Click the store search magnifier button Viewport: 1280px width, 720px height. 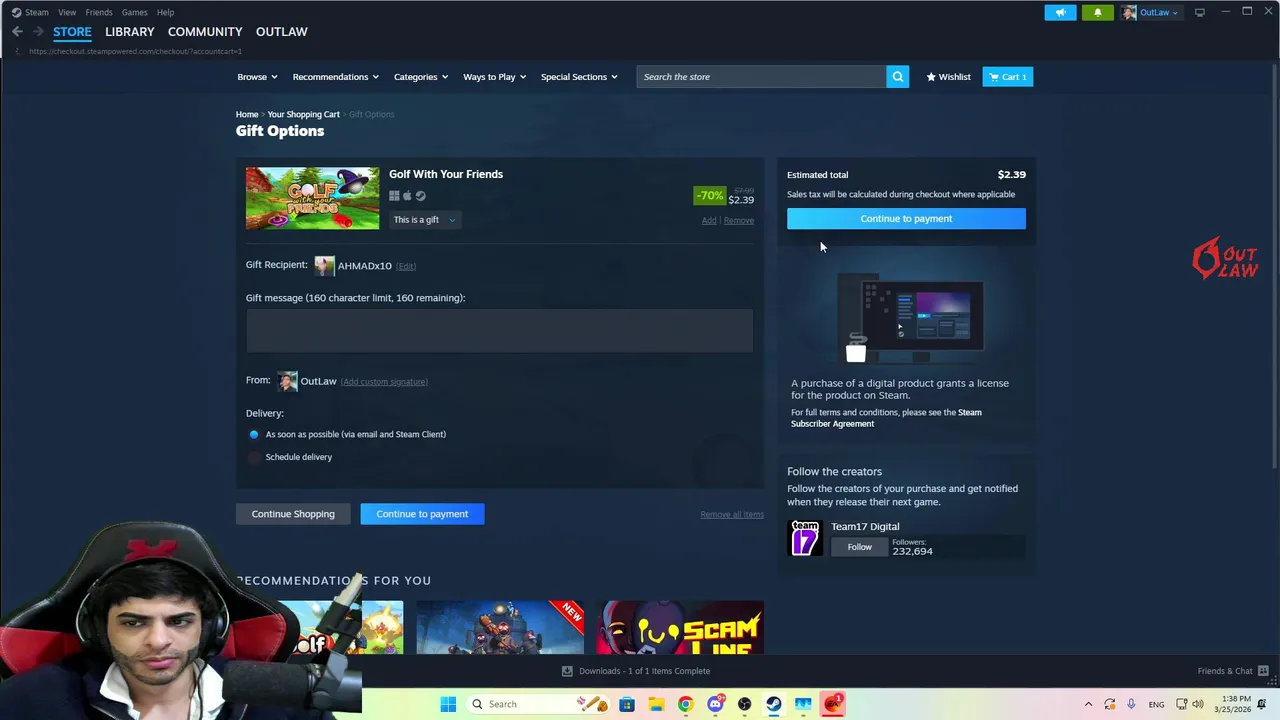point(897,77)
